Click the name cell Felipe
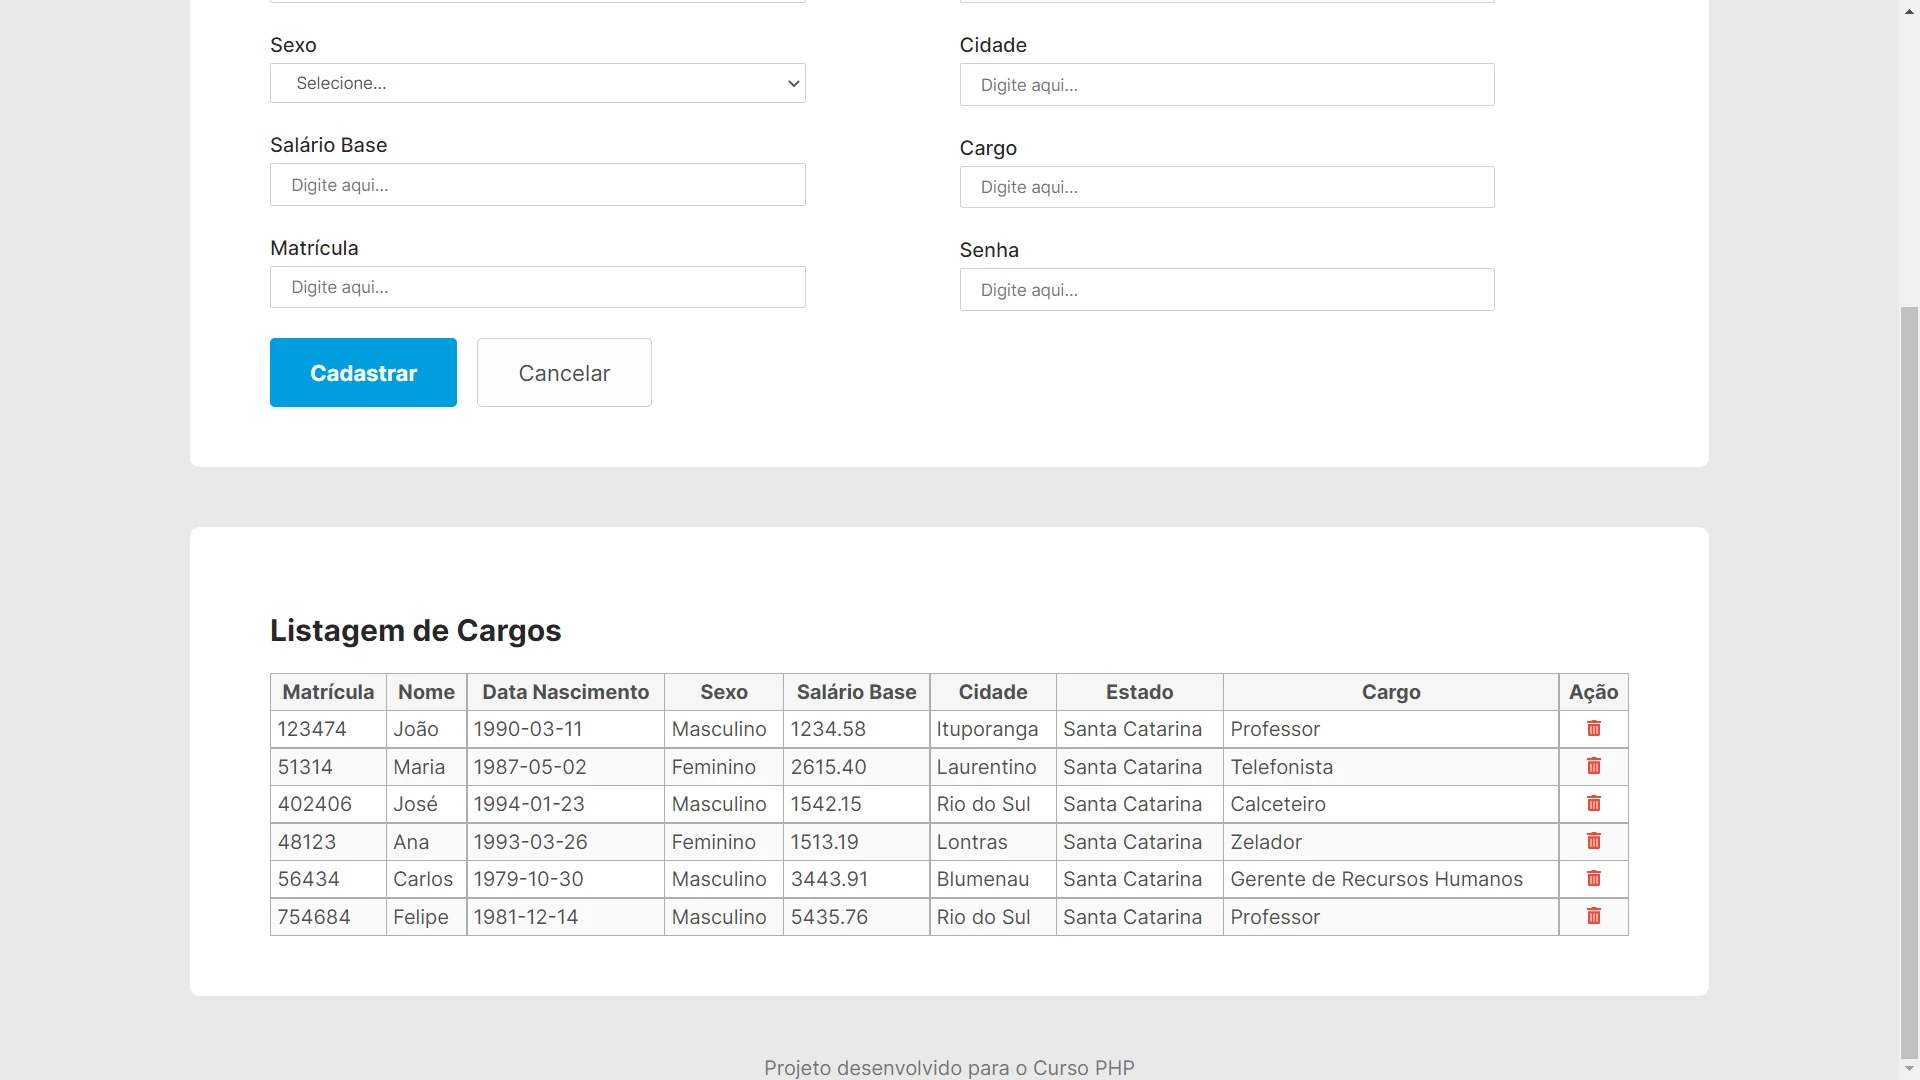The height and width of the screenshot is (1080, 1920). click(426, 917)
